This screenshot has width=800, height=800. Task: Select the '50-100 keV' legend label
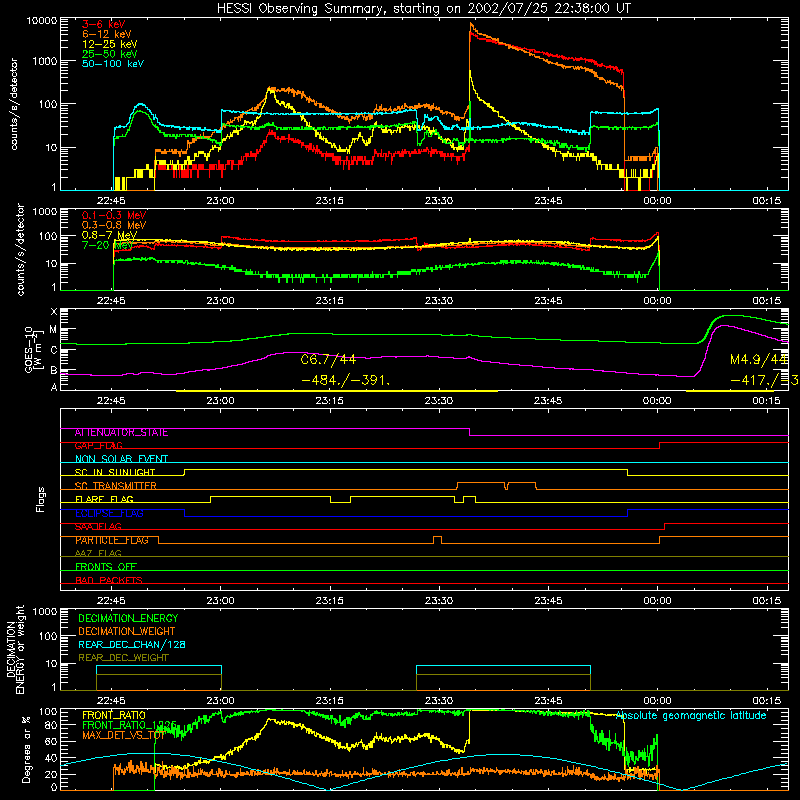pos(113,64)
